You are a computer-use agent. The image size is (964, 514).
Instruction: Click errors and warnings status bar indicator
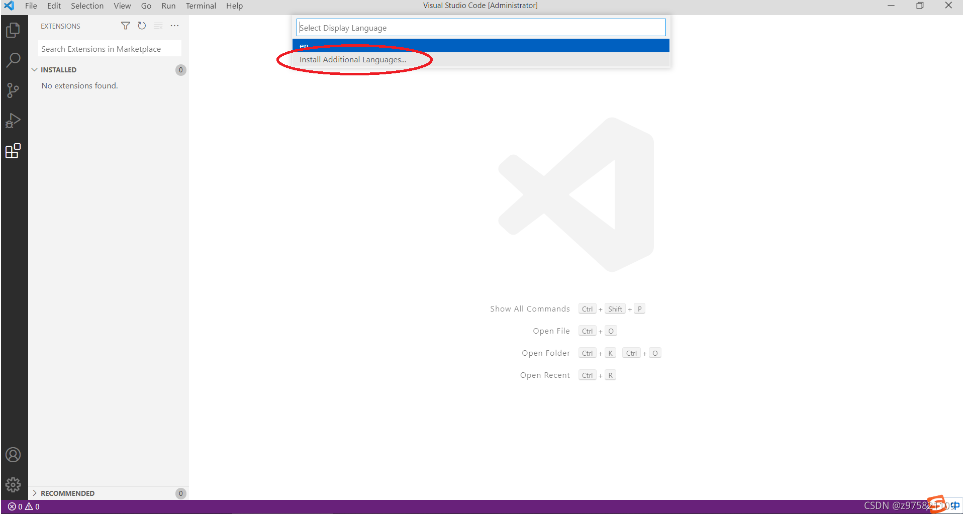click(x=23, y=507)
